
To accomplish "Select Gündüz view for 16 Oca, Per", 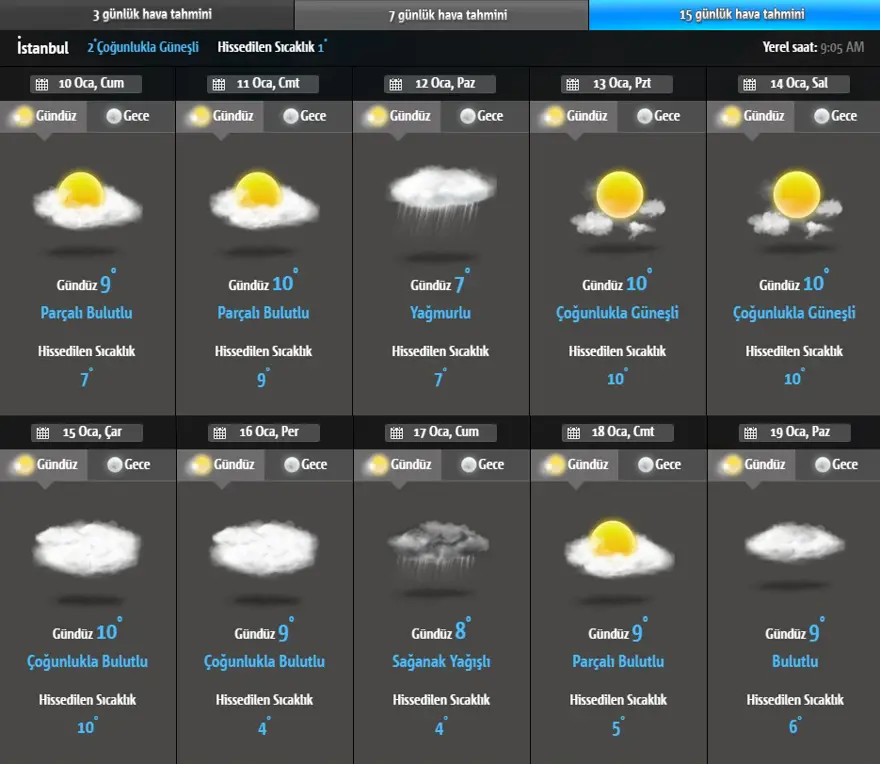I will pos(222,465).
